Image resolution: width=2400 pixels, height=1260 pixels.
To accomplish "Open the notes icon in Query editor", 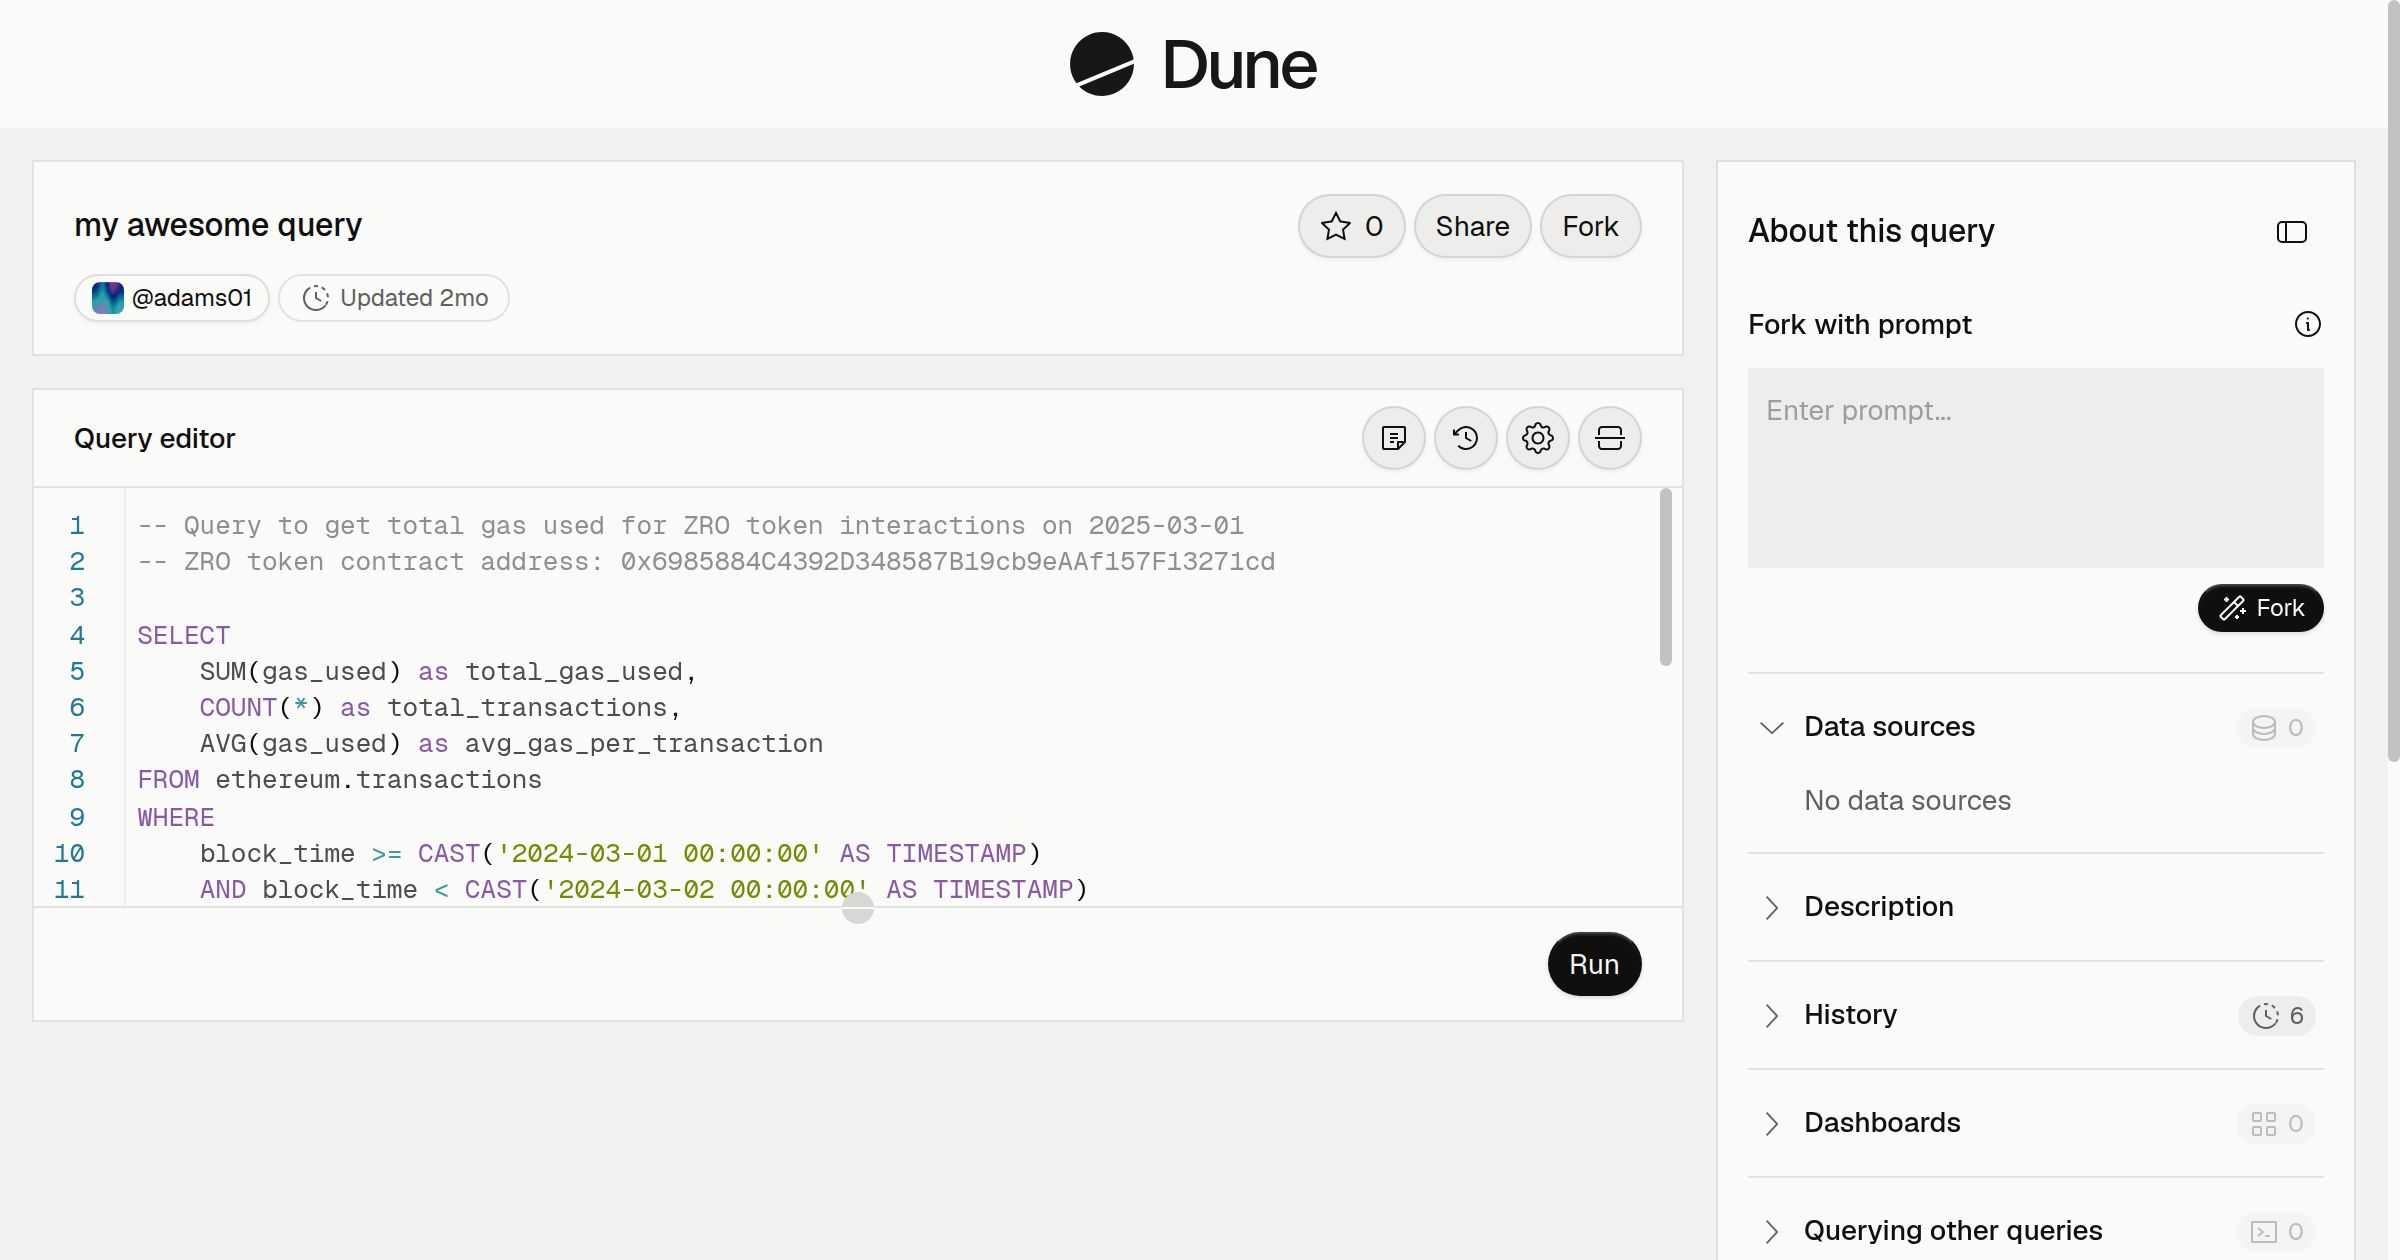I will 1393,438.
